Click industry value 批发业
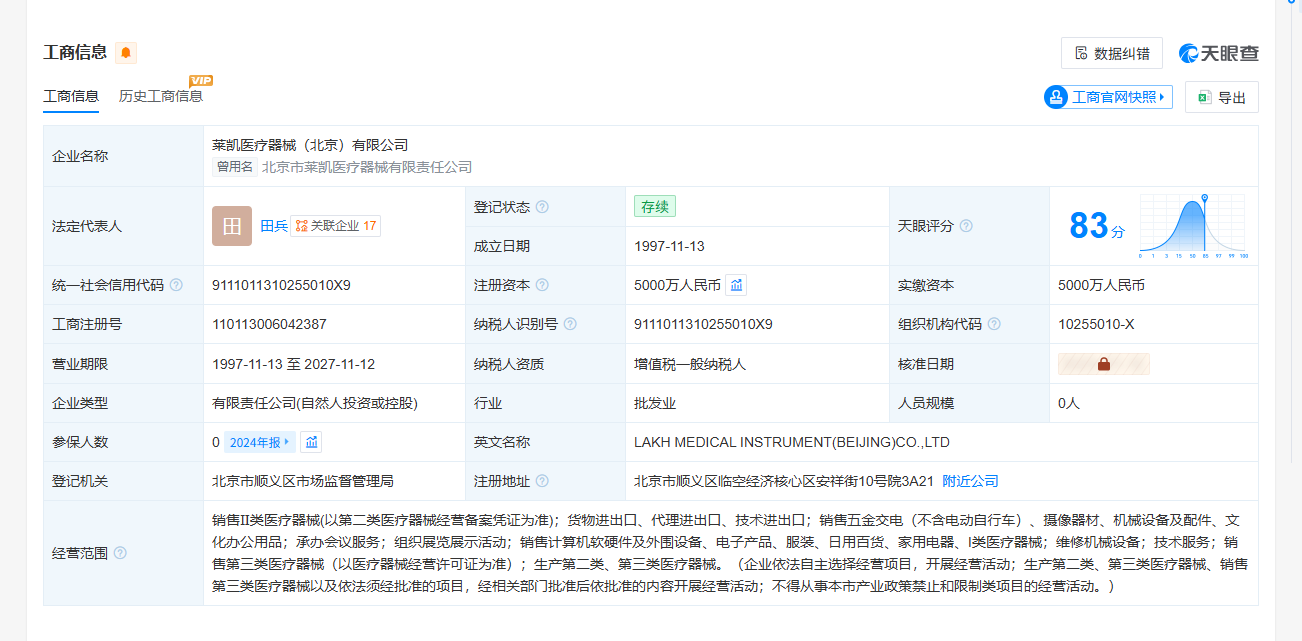 tap(655, 403)
